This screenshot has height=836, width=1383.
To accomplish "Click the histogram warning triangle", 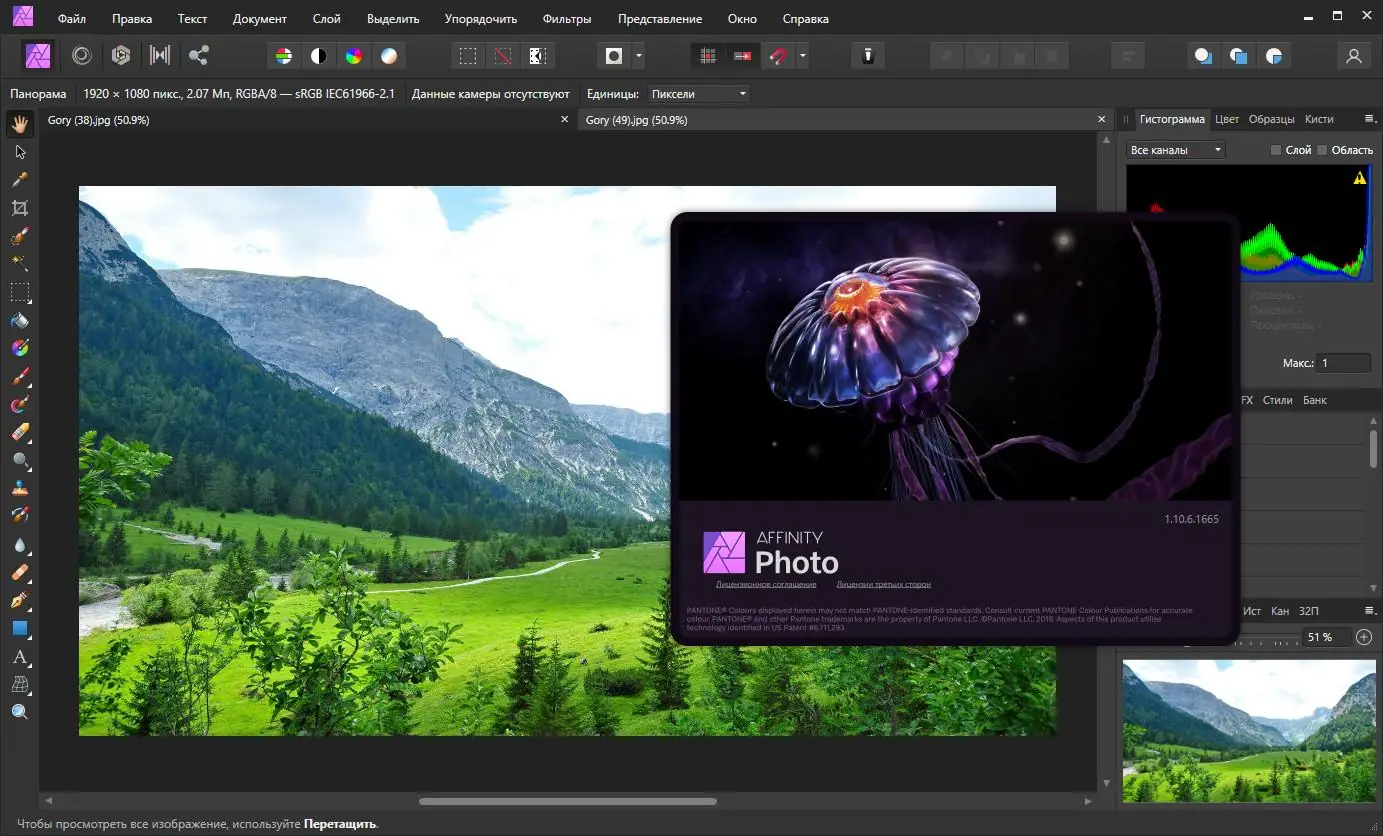I will pyautogui.click(x=1359, y=178).
